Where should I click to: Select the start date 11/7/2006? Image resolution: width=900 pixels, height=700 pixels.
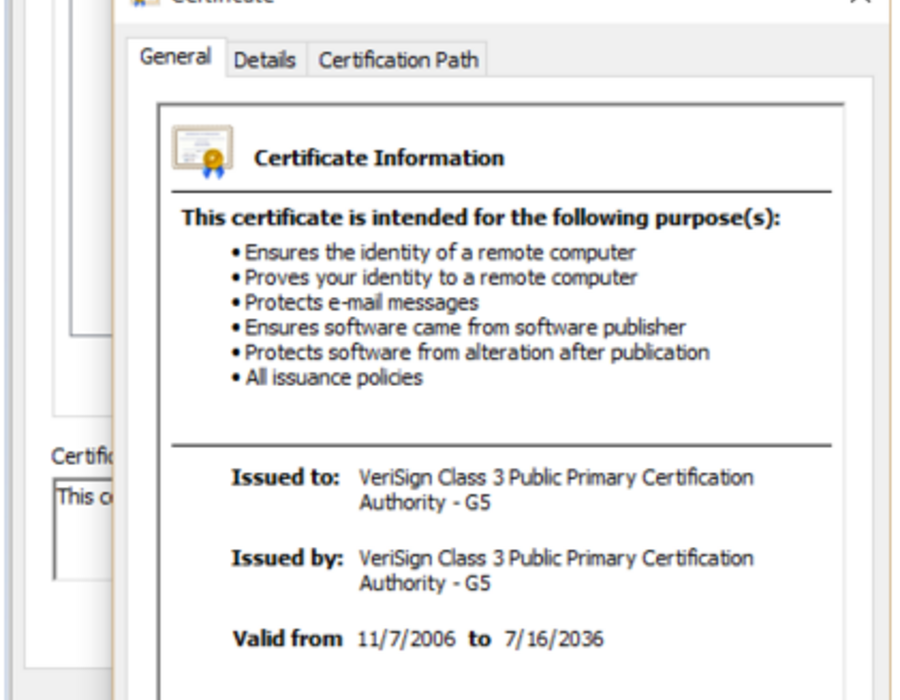point(406,639)
